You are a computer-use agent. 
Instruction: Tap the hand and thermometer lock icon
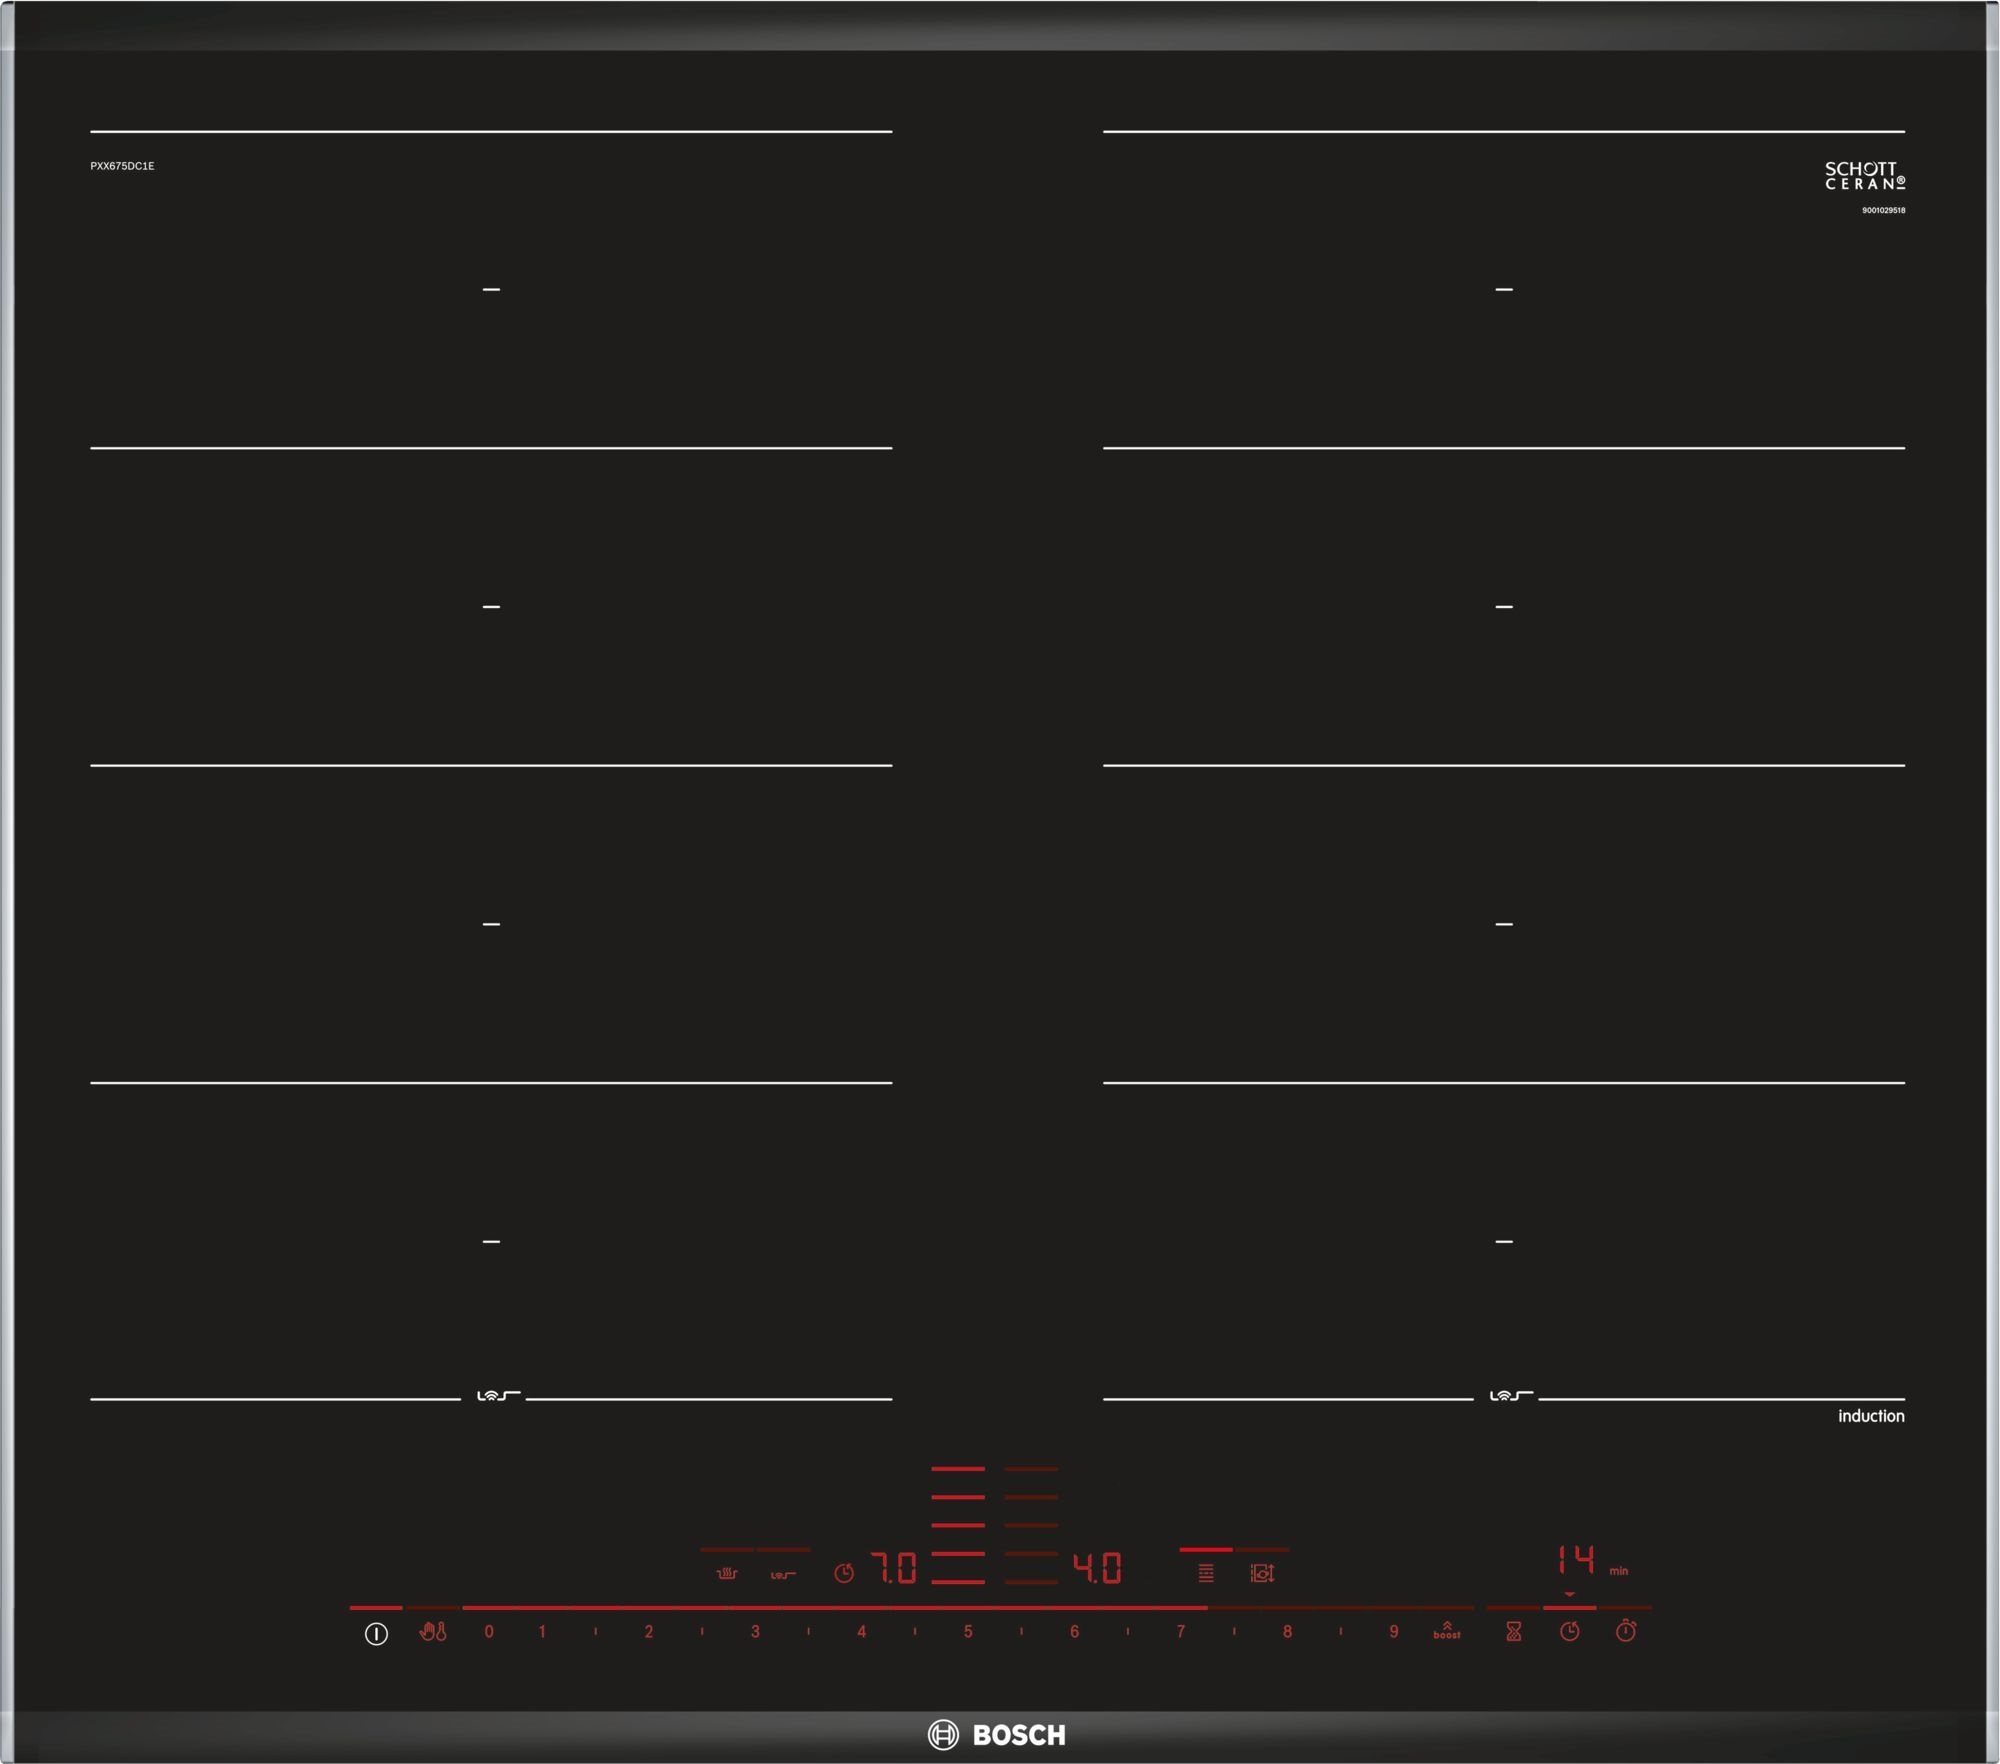[x=433, y=1632]
